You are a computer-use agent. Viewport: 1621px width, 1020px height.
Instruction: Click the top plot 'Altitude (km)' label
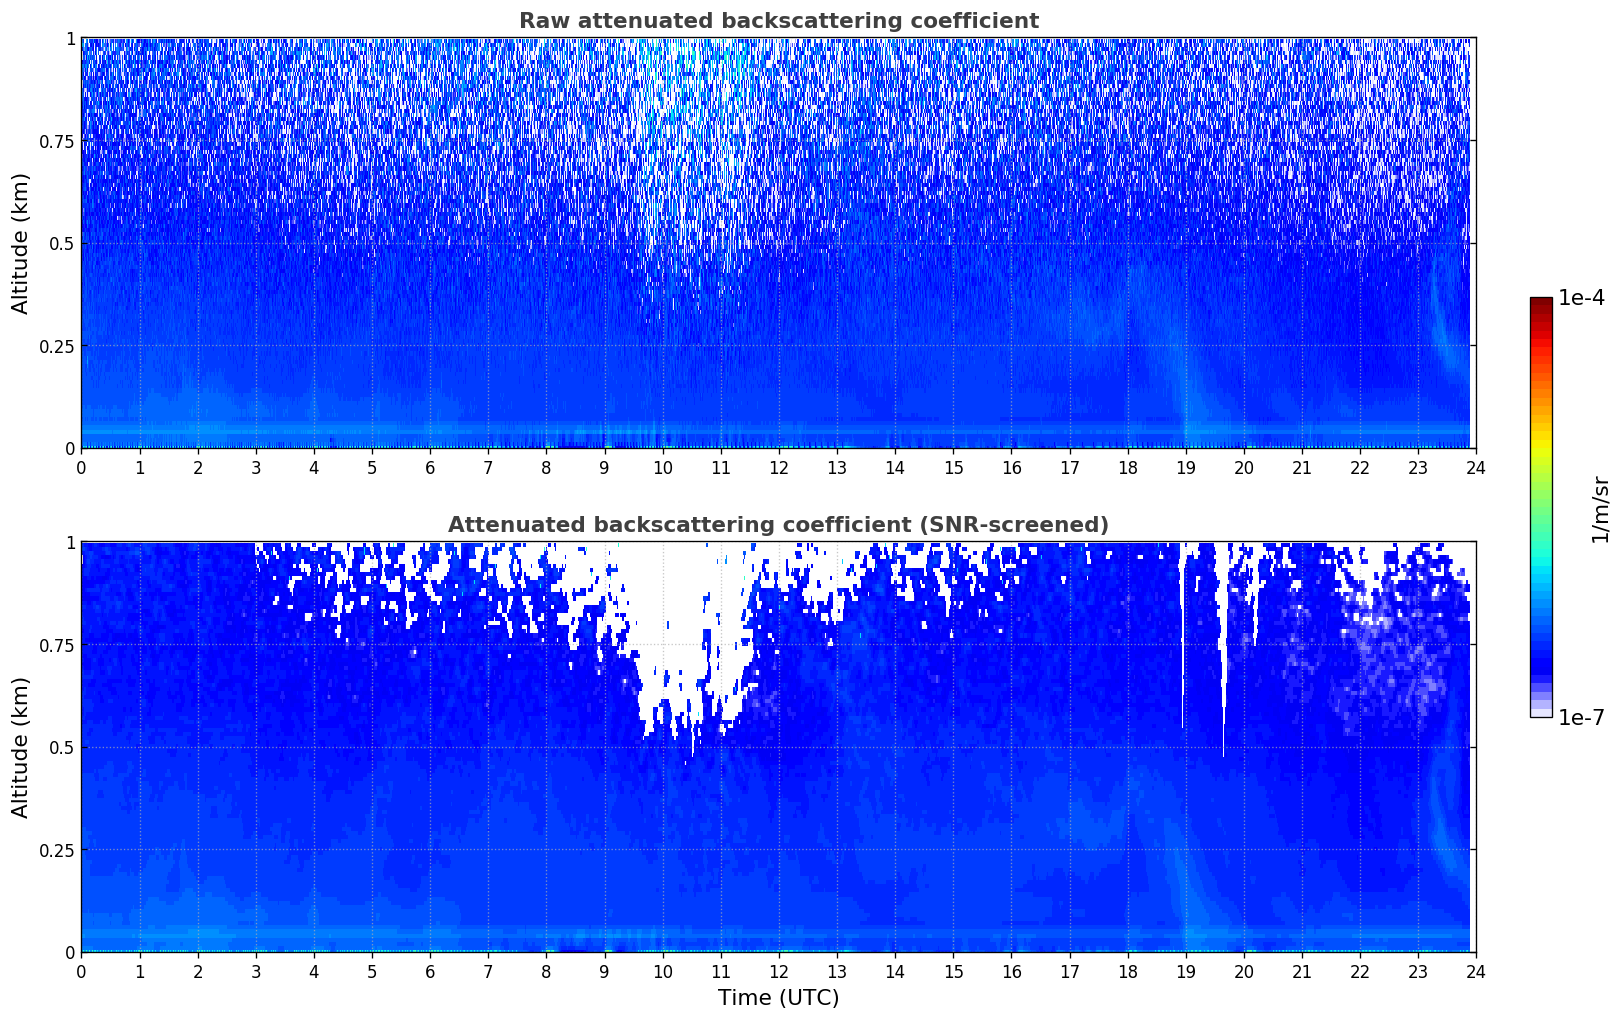click(21, 243)
